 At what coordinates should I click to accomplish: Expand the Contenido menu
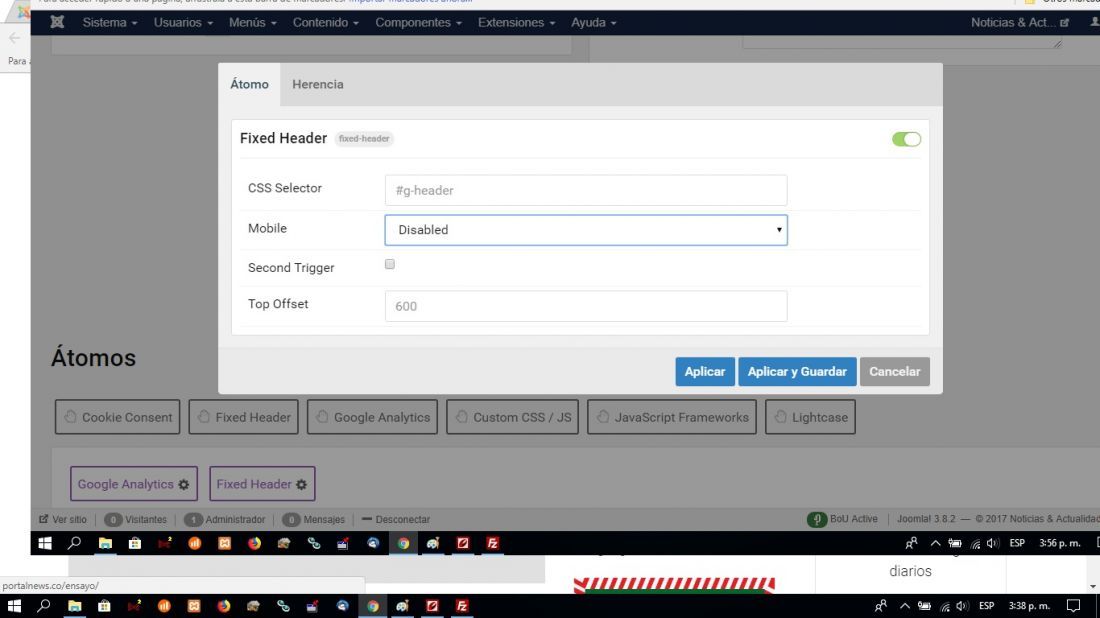point(326,22)
